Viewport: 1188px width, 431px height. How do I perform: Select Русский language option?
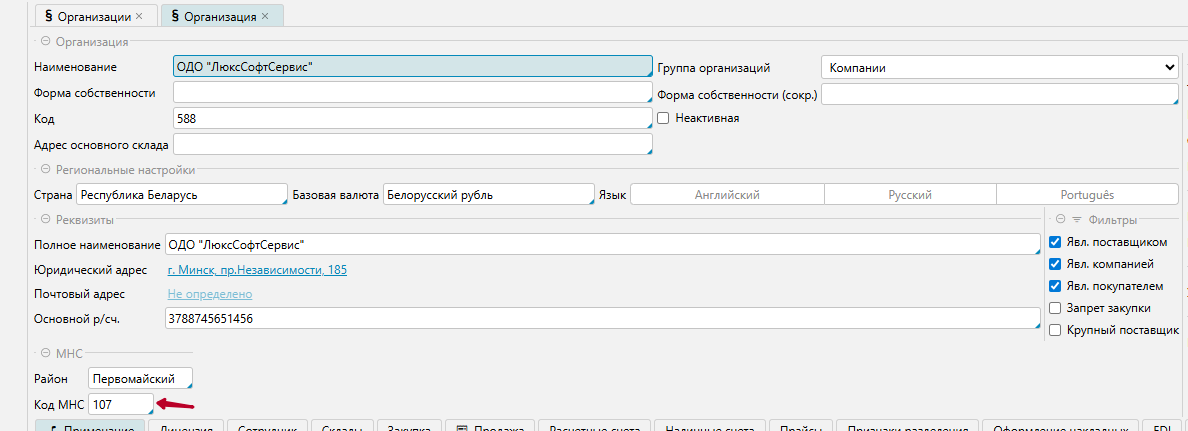point(910,195)
